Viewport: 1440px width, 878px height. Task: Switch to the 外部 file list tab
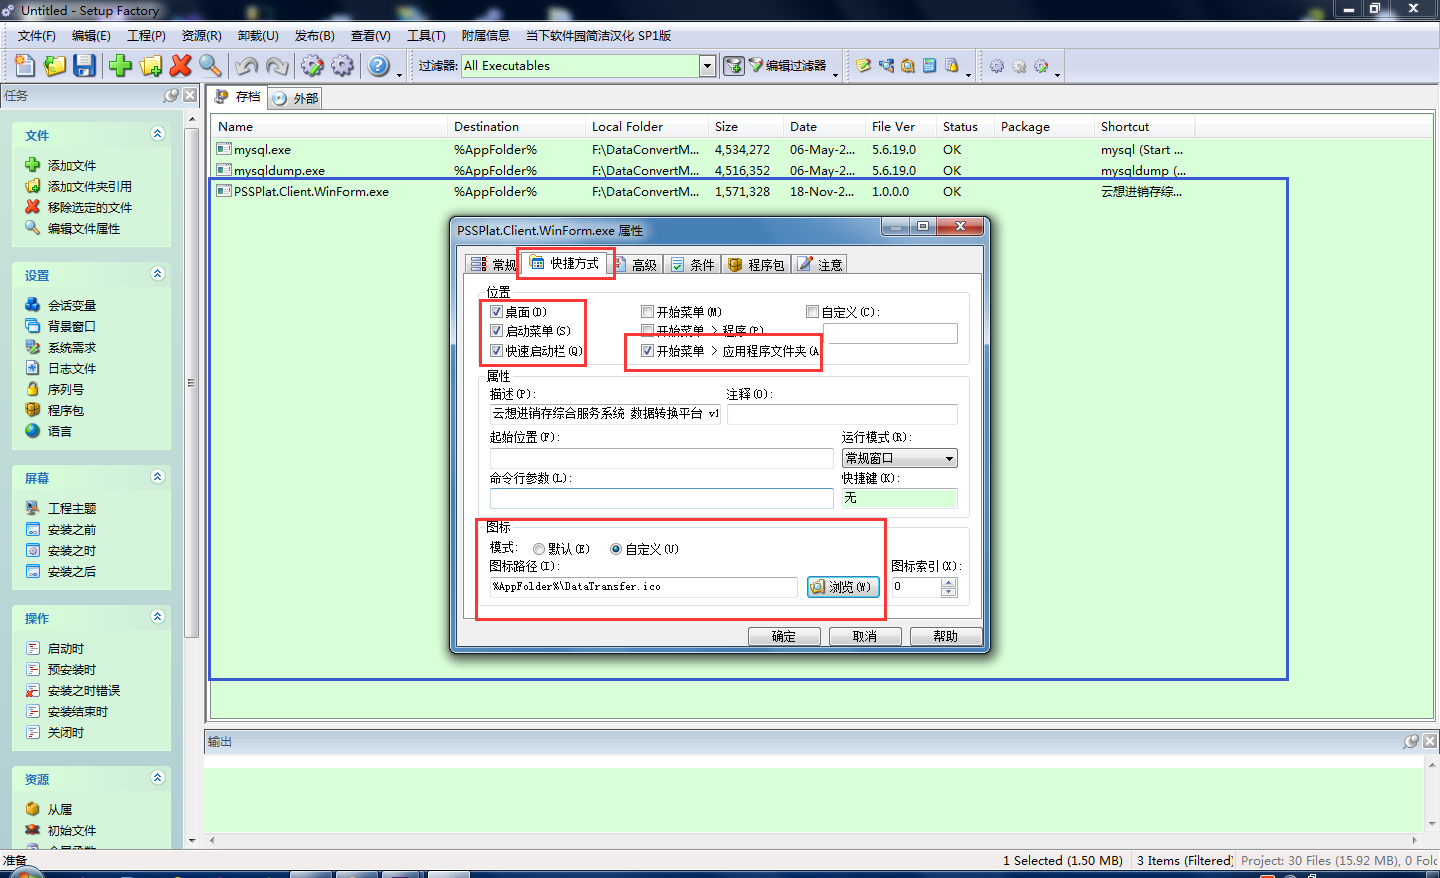[295, 98]
